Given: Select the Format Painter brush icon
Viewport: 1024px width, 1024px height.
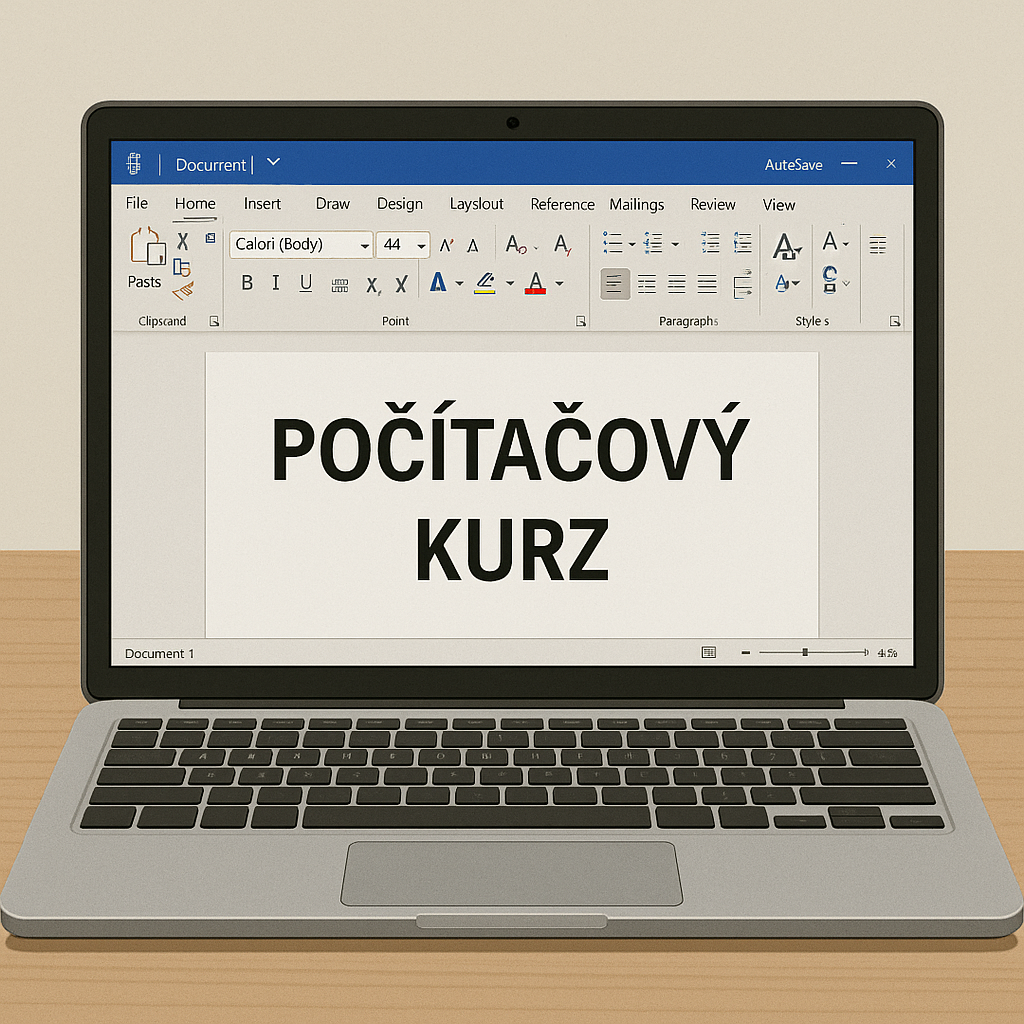Looking at the screenshot, I should (183, 291).
